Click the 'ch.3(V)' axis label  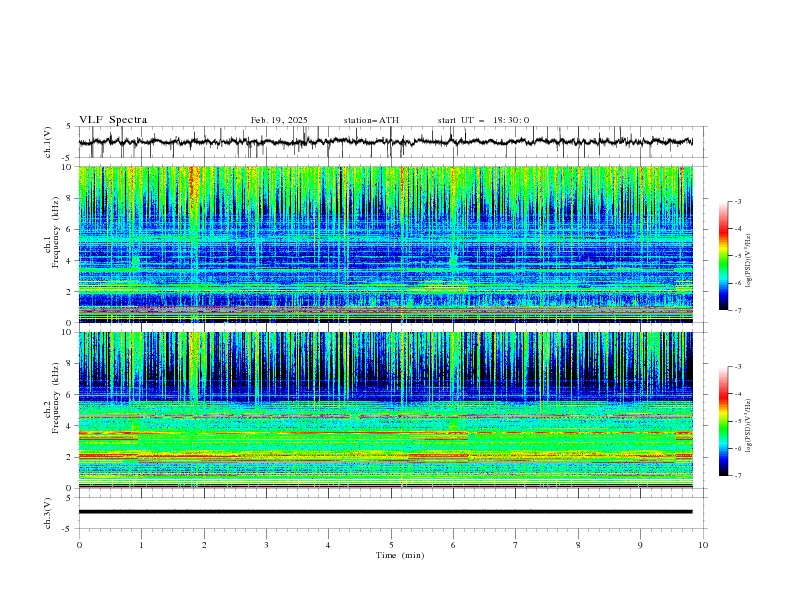click(x=48, y=513)
